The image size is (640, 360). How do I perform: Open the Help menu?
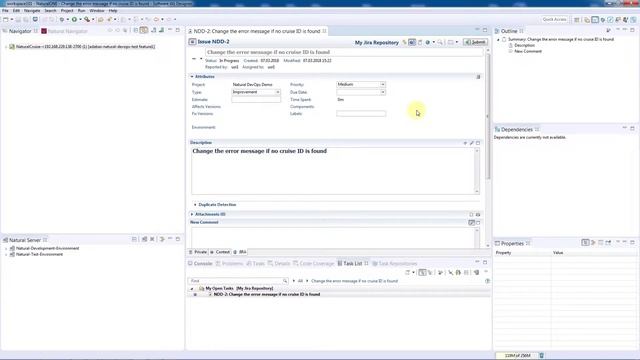click(x=113, y=11)
